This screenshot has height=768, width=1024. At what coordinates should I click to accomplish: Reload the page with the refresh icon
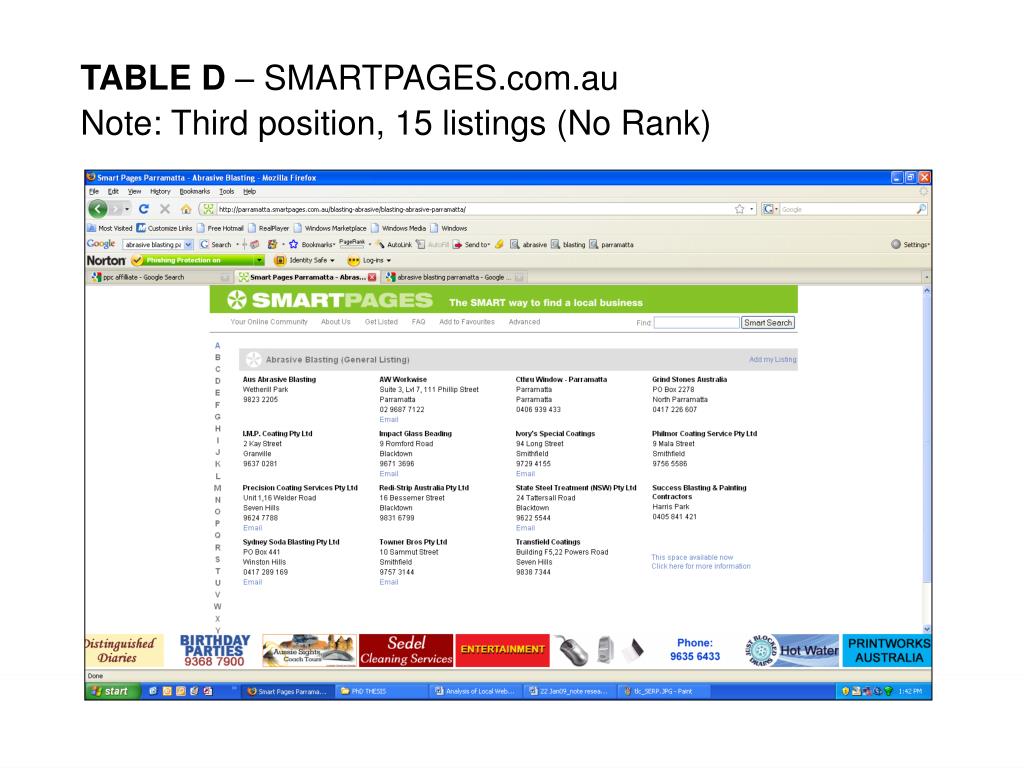coord(144,209)
